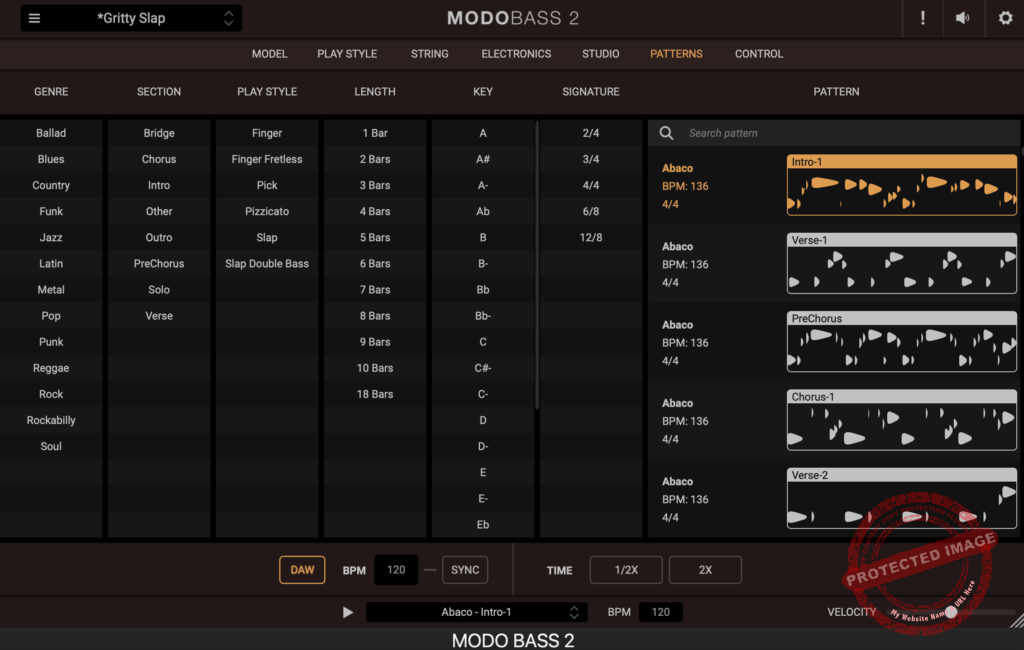Image resolution: width=1024 pixels, height=650 pixels.
Task: Pick the Rockabilly genre
Action: [51, 421]
